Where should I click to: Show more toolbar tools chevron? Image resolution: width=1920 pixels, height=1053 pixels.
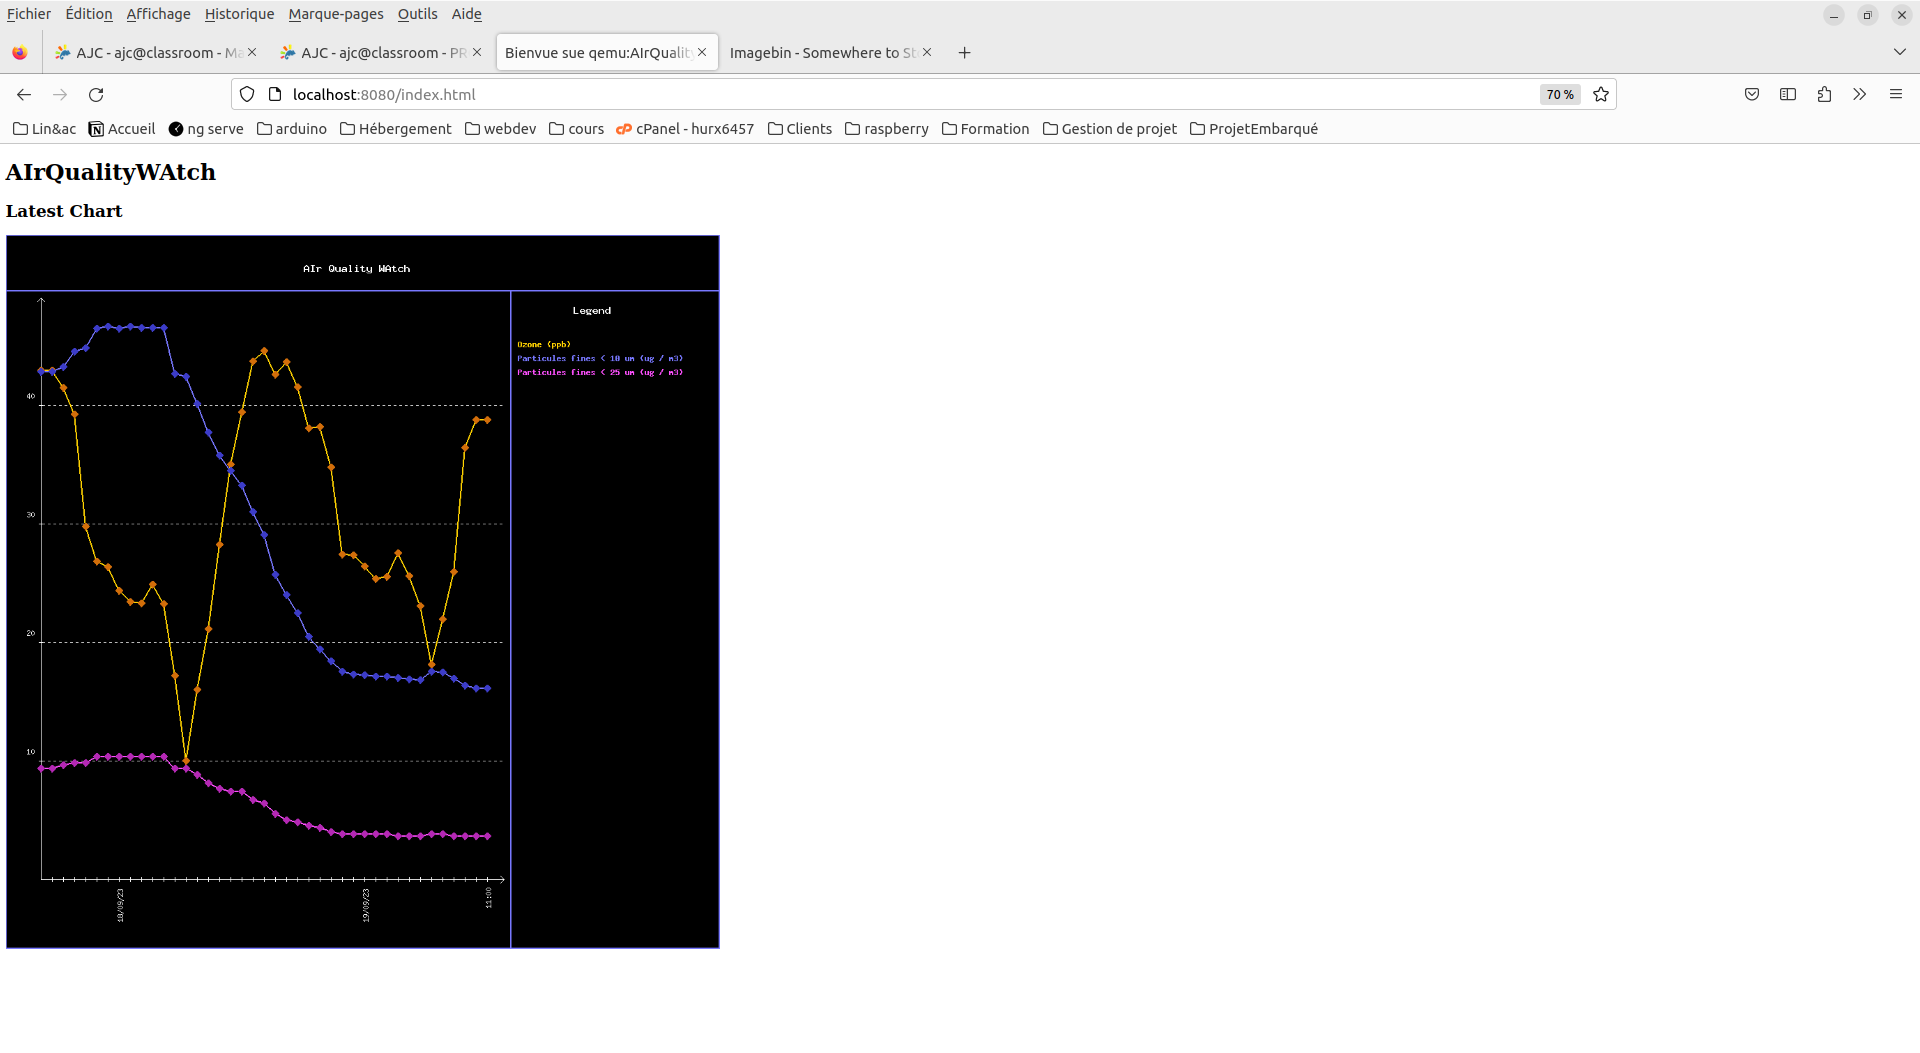(1860, 94)
